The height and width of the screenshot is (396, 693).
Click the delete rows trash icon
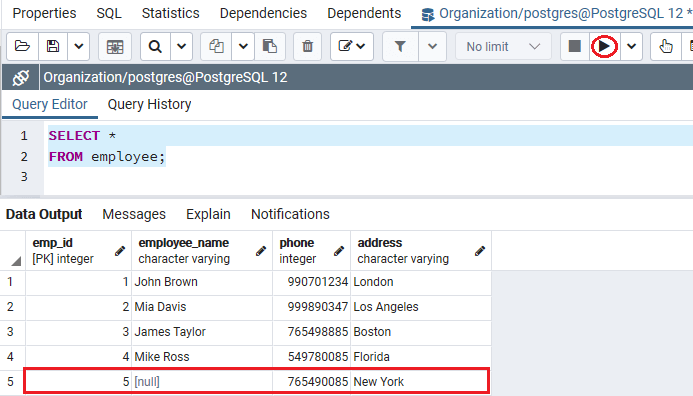[x=308, y=46]
